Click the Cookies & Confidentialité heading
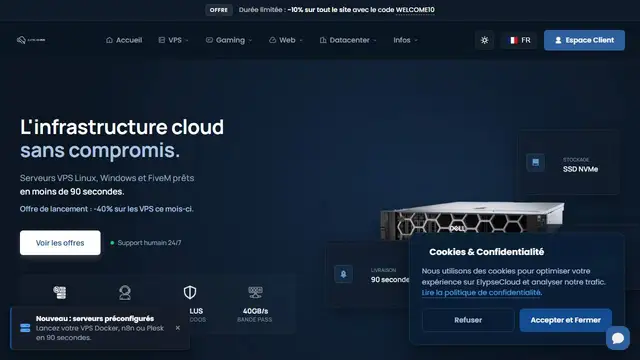This screenshot has height=360, width=640. point(487,252)
